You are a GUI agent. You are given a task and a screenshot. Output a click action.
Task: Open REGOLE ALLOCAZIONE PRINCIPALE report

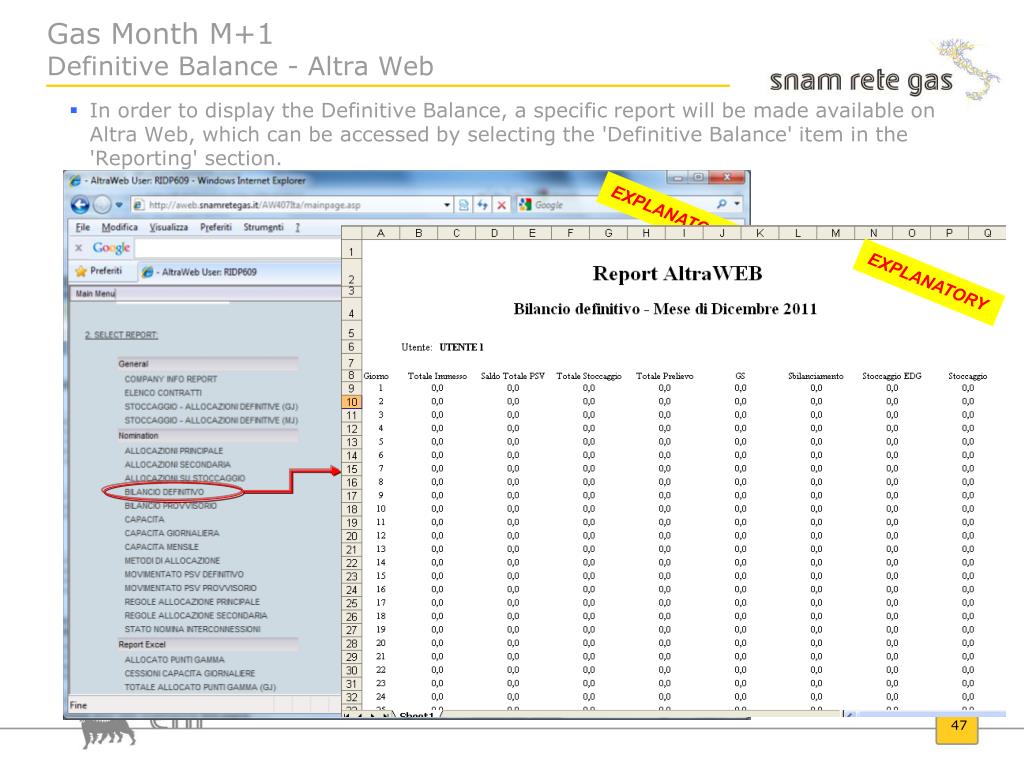tap(192, 601)
